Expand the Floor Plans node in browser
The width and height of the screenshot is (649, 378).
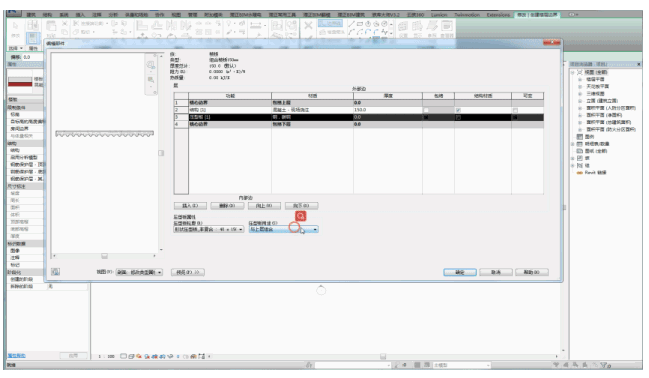click(x=580, y=79)
